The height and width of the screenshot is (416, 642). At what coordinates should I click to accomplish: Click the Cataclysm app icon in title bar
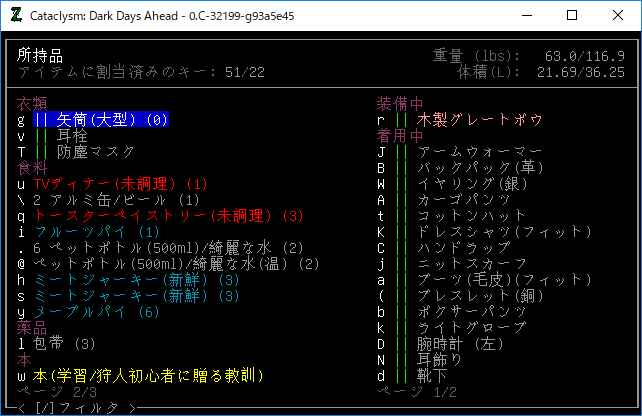[x=16, y=15]
